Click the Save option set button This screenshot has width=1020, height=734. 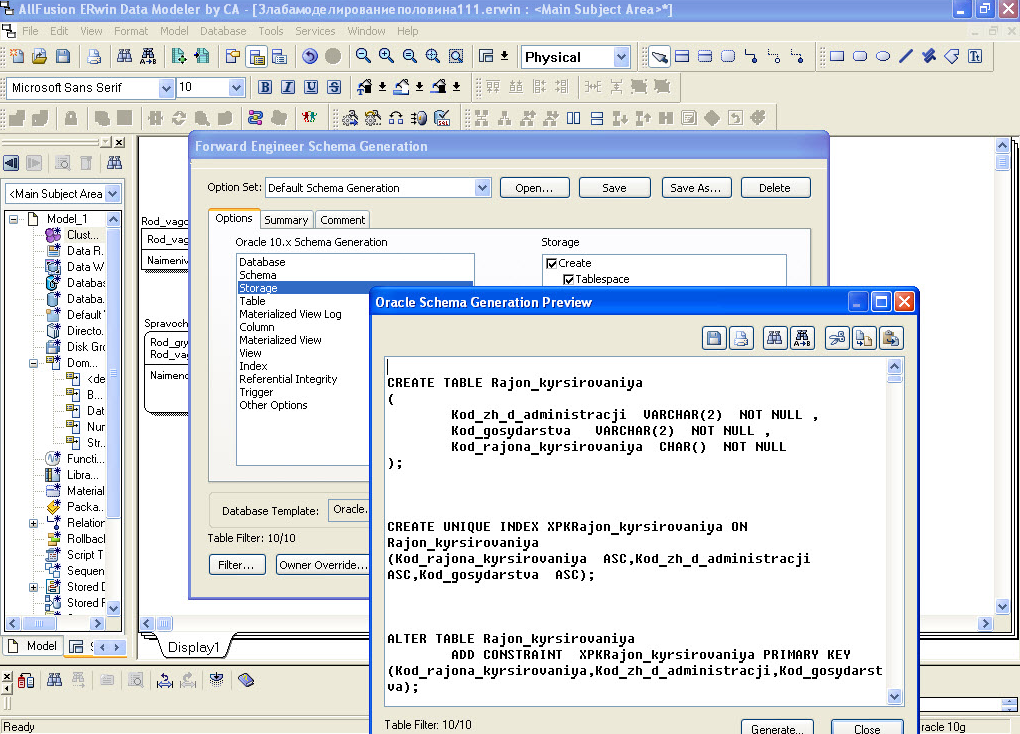click(614, 188)
